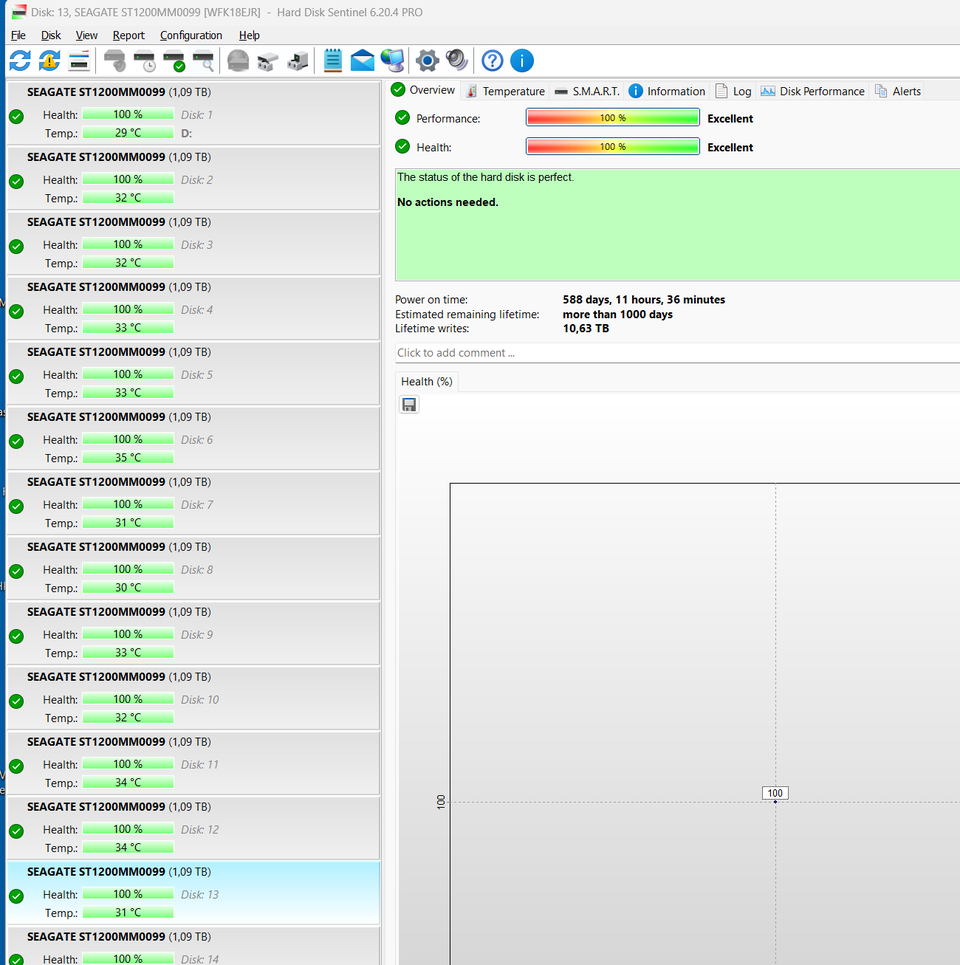The image size is (960, 965).
Task: Click the Performance 100 % gradient bar
Action: [612, 118]
